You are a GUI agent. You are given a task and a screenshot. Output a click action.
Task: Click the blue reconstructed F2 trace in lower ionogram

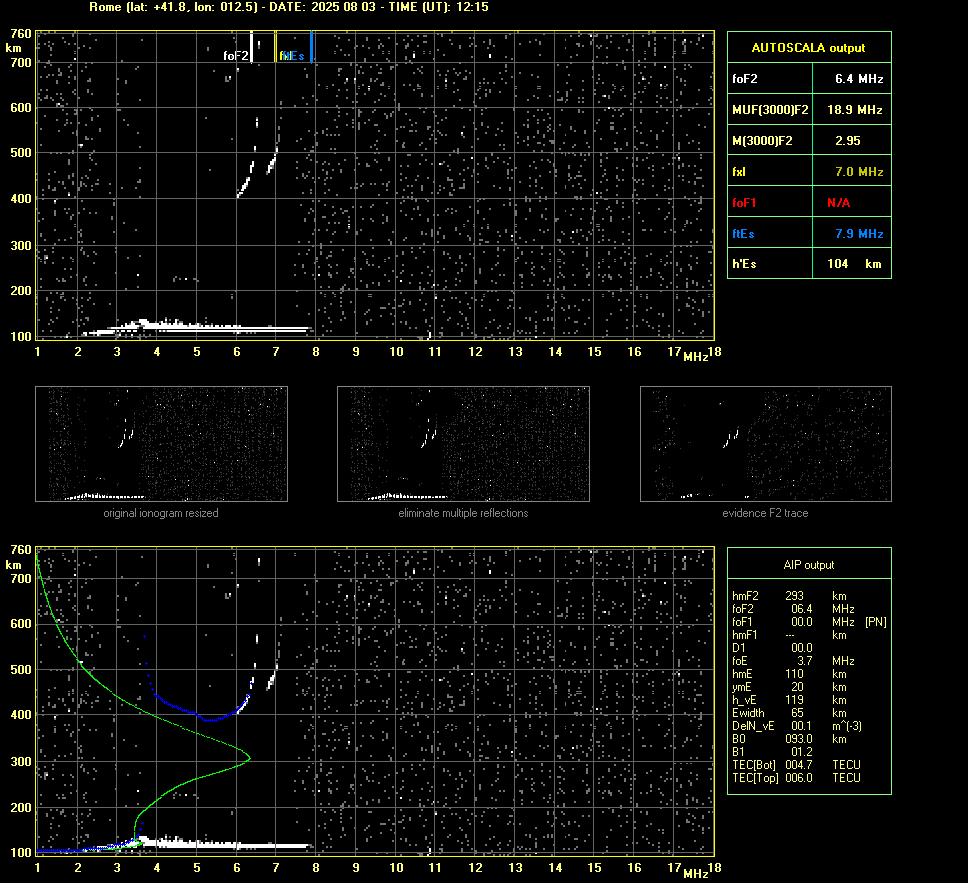pyautogui.click(x=210, y=719)
